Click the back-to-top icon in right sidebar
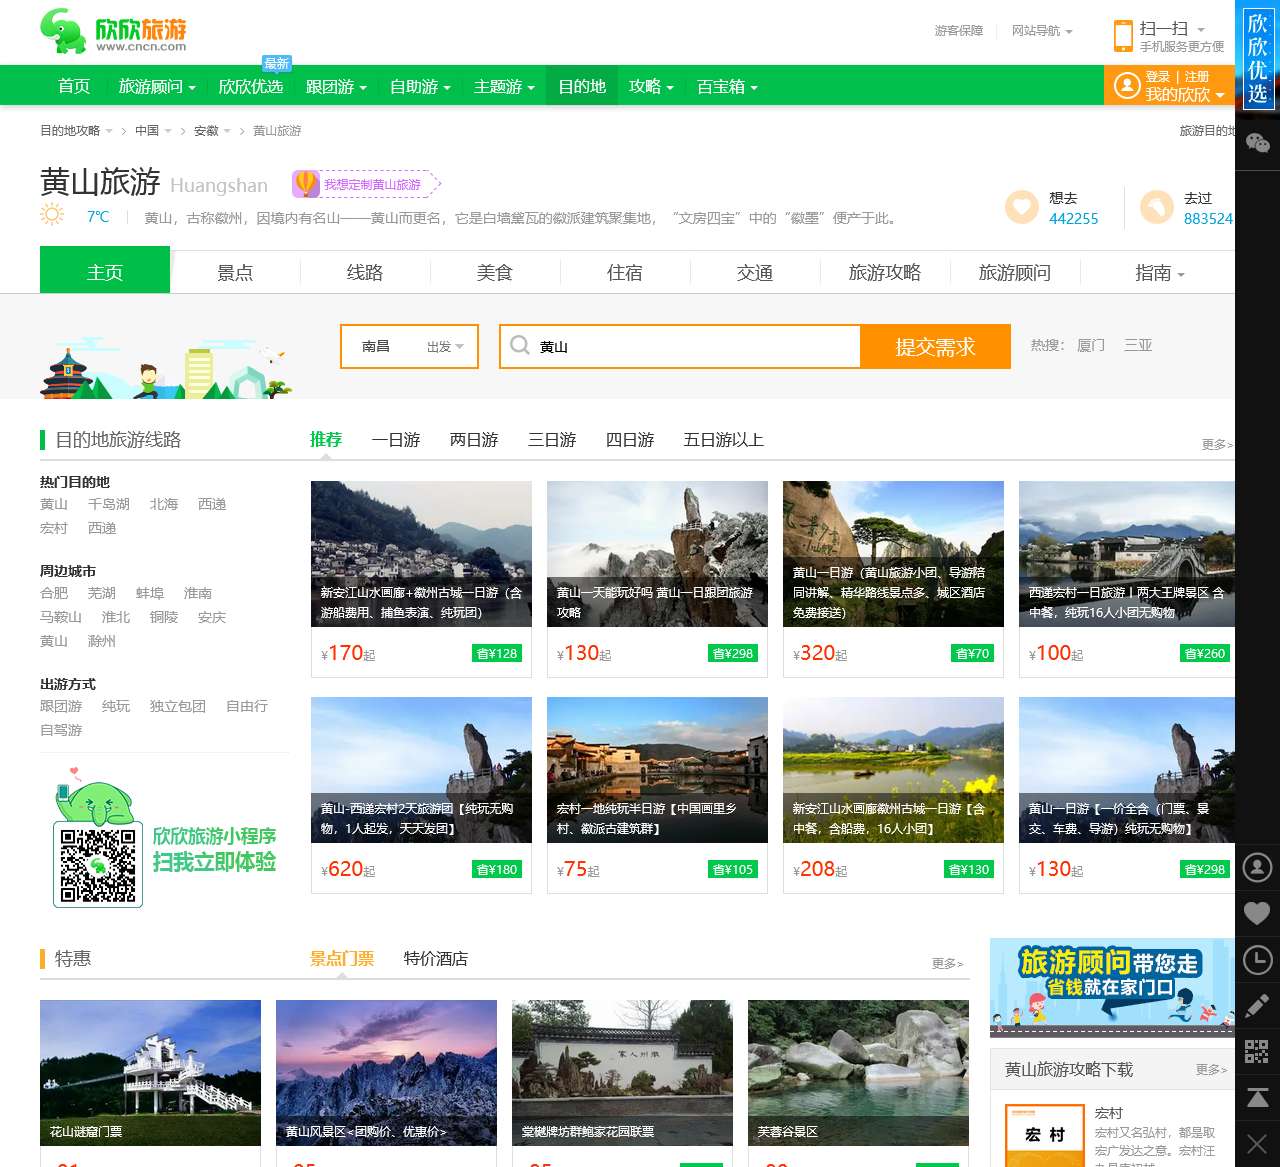Viewport: 1280px width, 1167px height. tap(1258, 1095)
